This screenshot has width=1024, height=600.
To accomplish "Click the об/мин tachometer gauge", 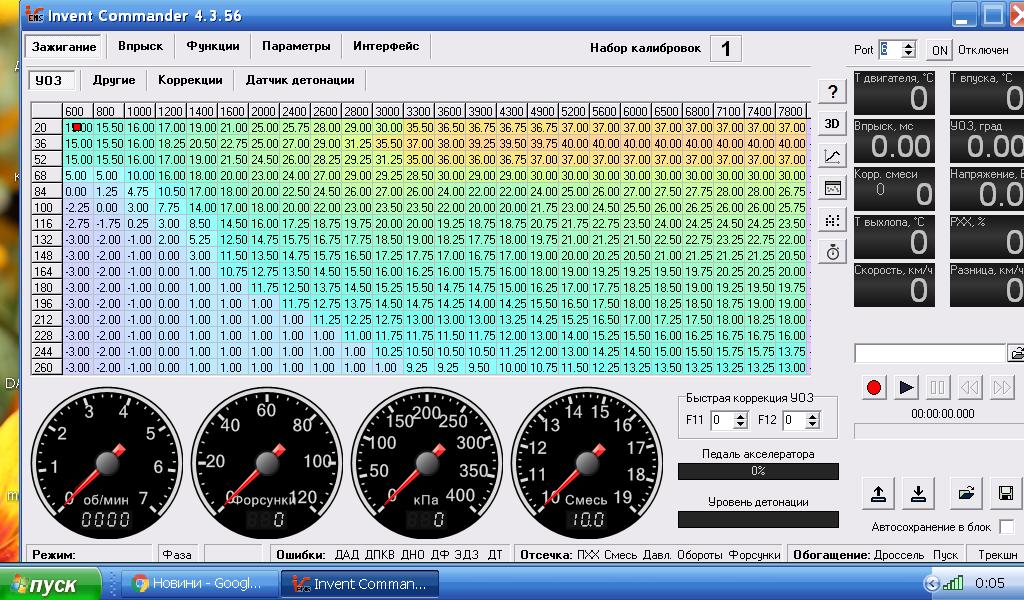I will pos(107,463).
